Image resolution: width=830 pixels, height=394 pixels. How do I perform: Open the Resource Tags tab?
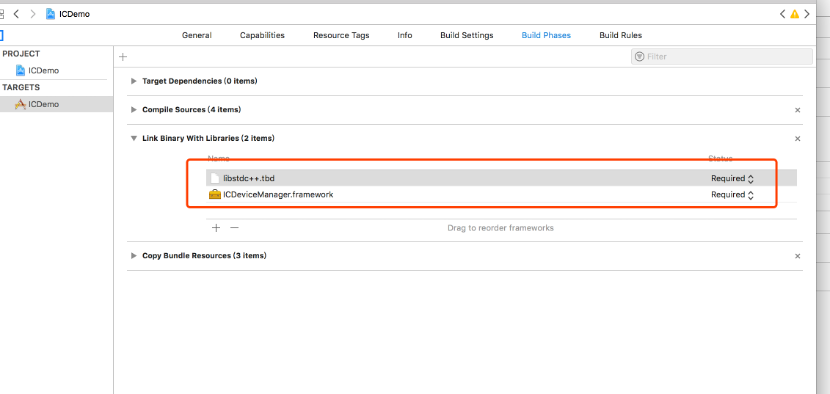(x=341, y=35)
